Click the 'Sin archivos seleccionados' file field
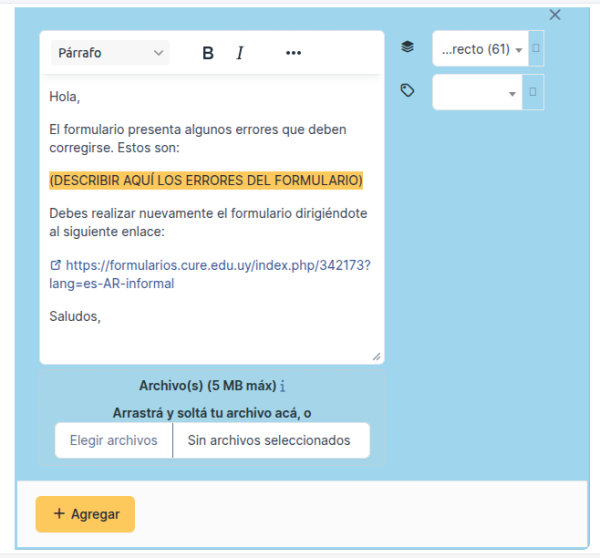This screenshot has height=558, width=600. tap(271, 440)
